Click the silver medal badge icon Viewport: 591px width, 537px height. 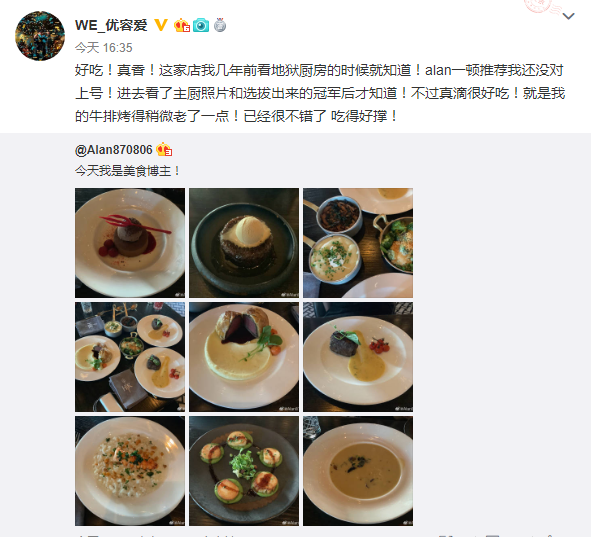(220, 25)
